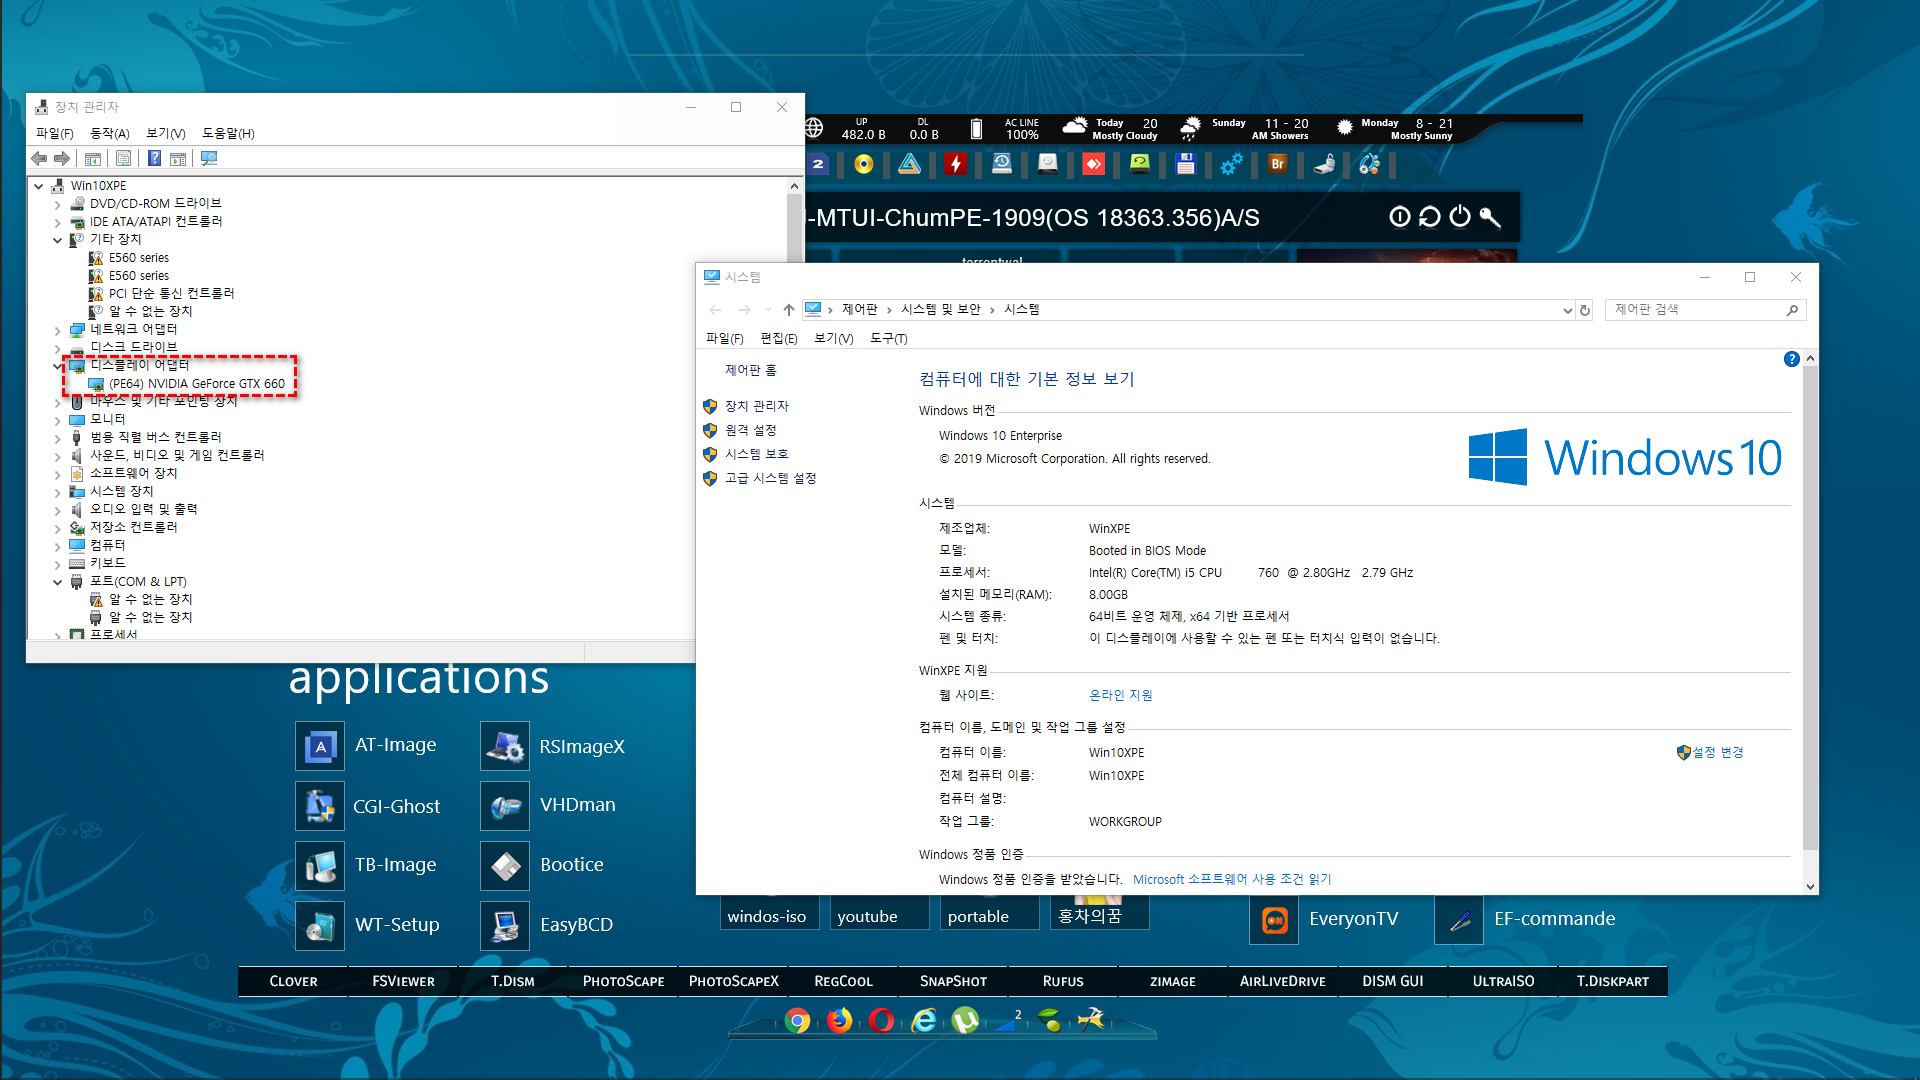Expand the 시스템 장치 node
Screen dimensions: 1920x1080
pyautogui.click(x=57, y=492)
